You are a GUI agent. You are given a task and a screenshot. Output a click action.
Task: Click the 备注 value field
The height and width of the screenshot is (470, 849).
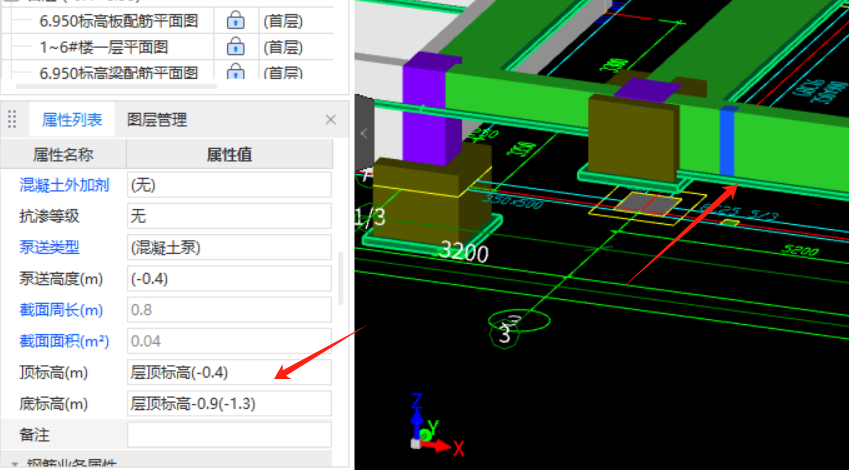[229, 435]
